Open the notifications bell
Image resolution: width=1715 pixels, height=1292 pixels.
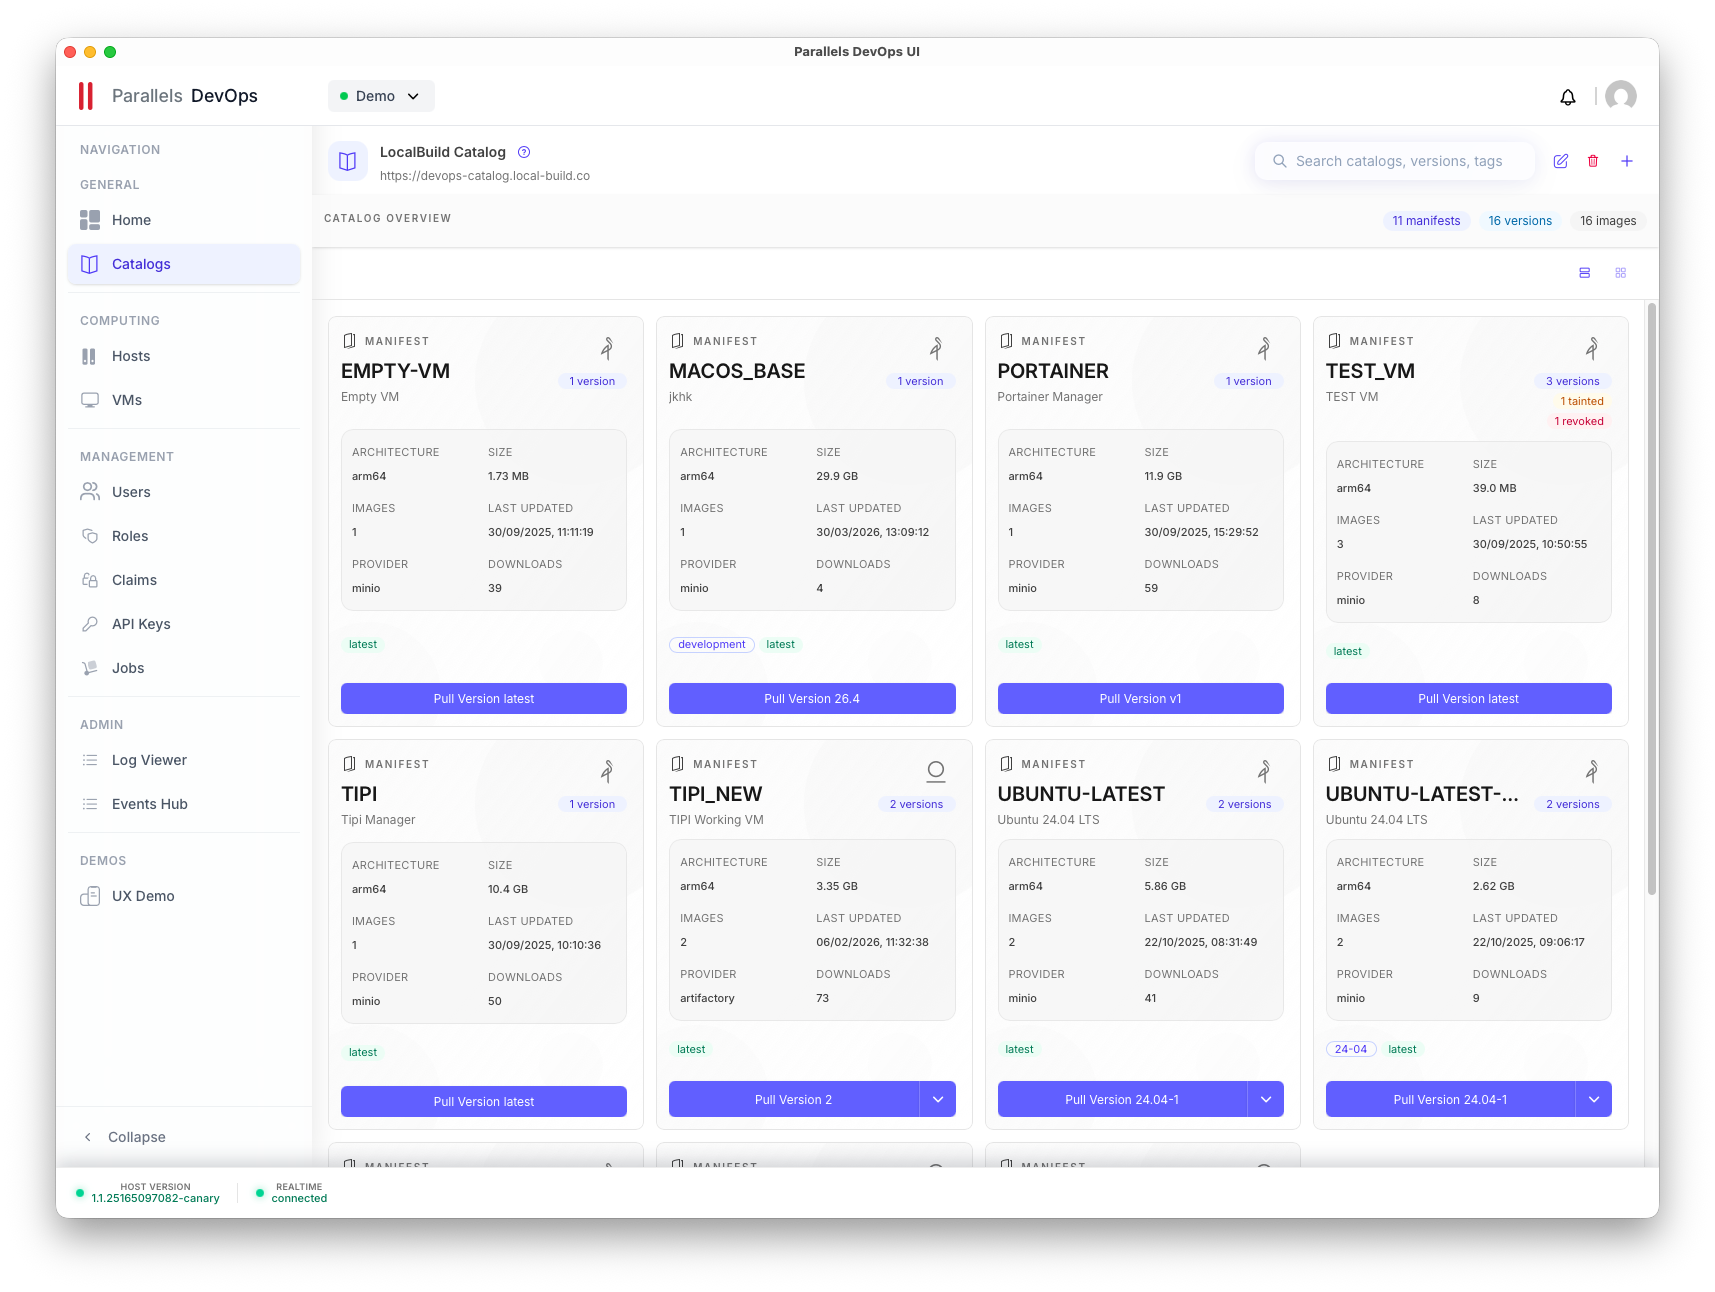[1567, 97]
